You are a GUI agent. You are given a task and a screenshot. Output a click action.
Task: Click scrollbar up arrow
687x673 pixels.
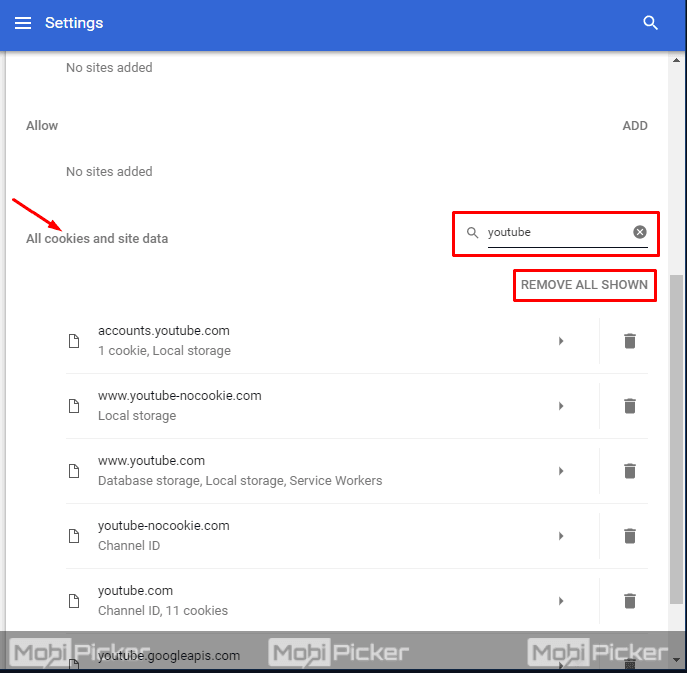pos(676,60)
